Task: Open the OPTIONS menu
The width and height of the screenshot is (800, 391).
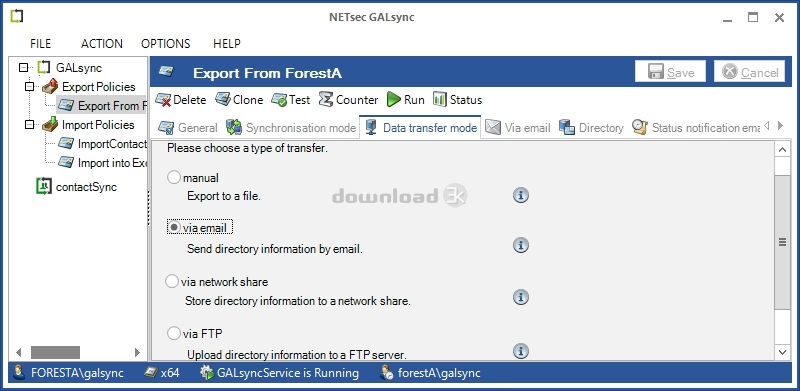Action: click(166, 44)
